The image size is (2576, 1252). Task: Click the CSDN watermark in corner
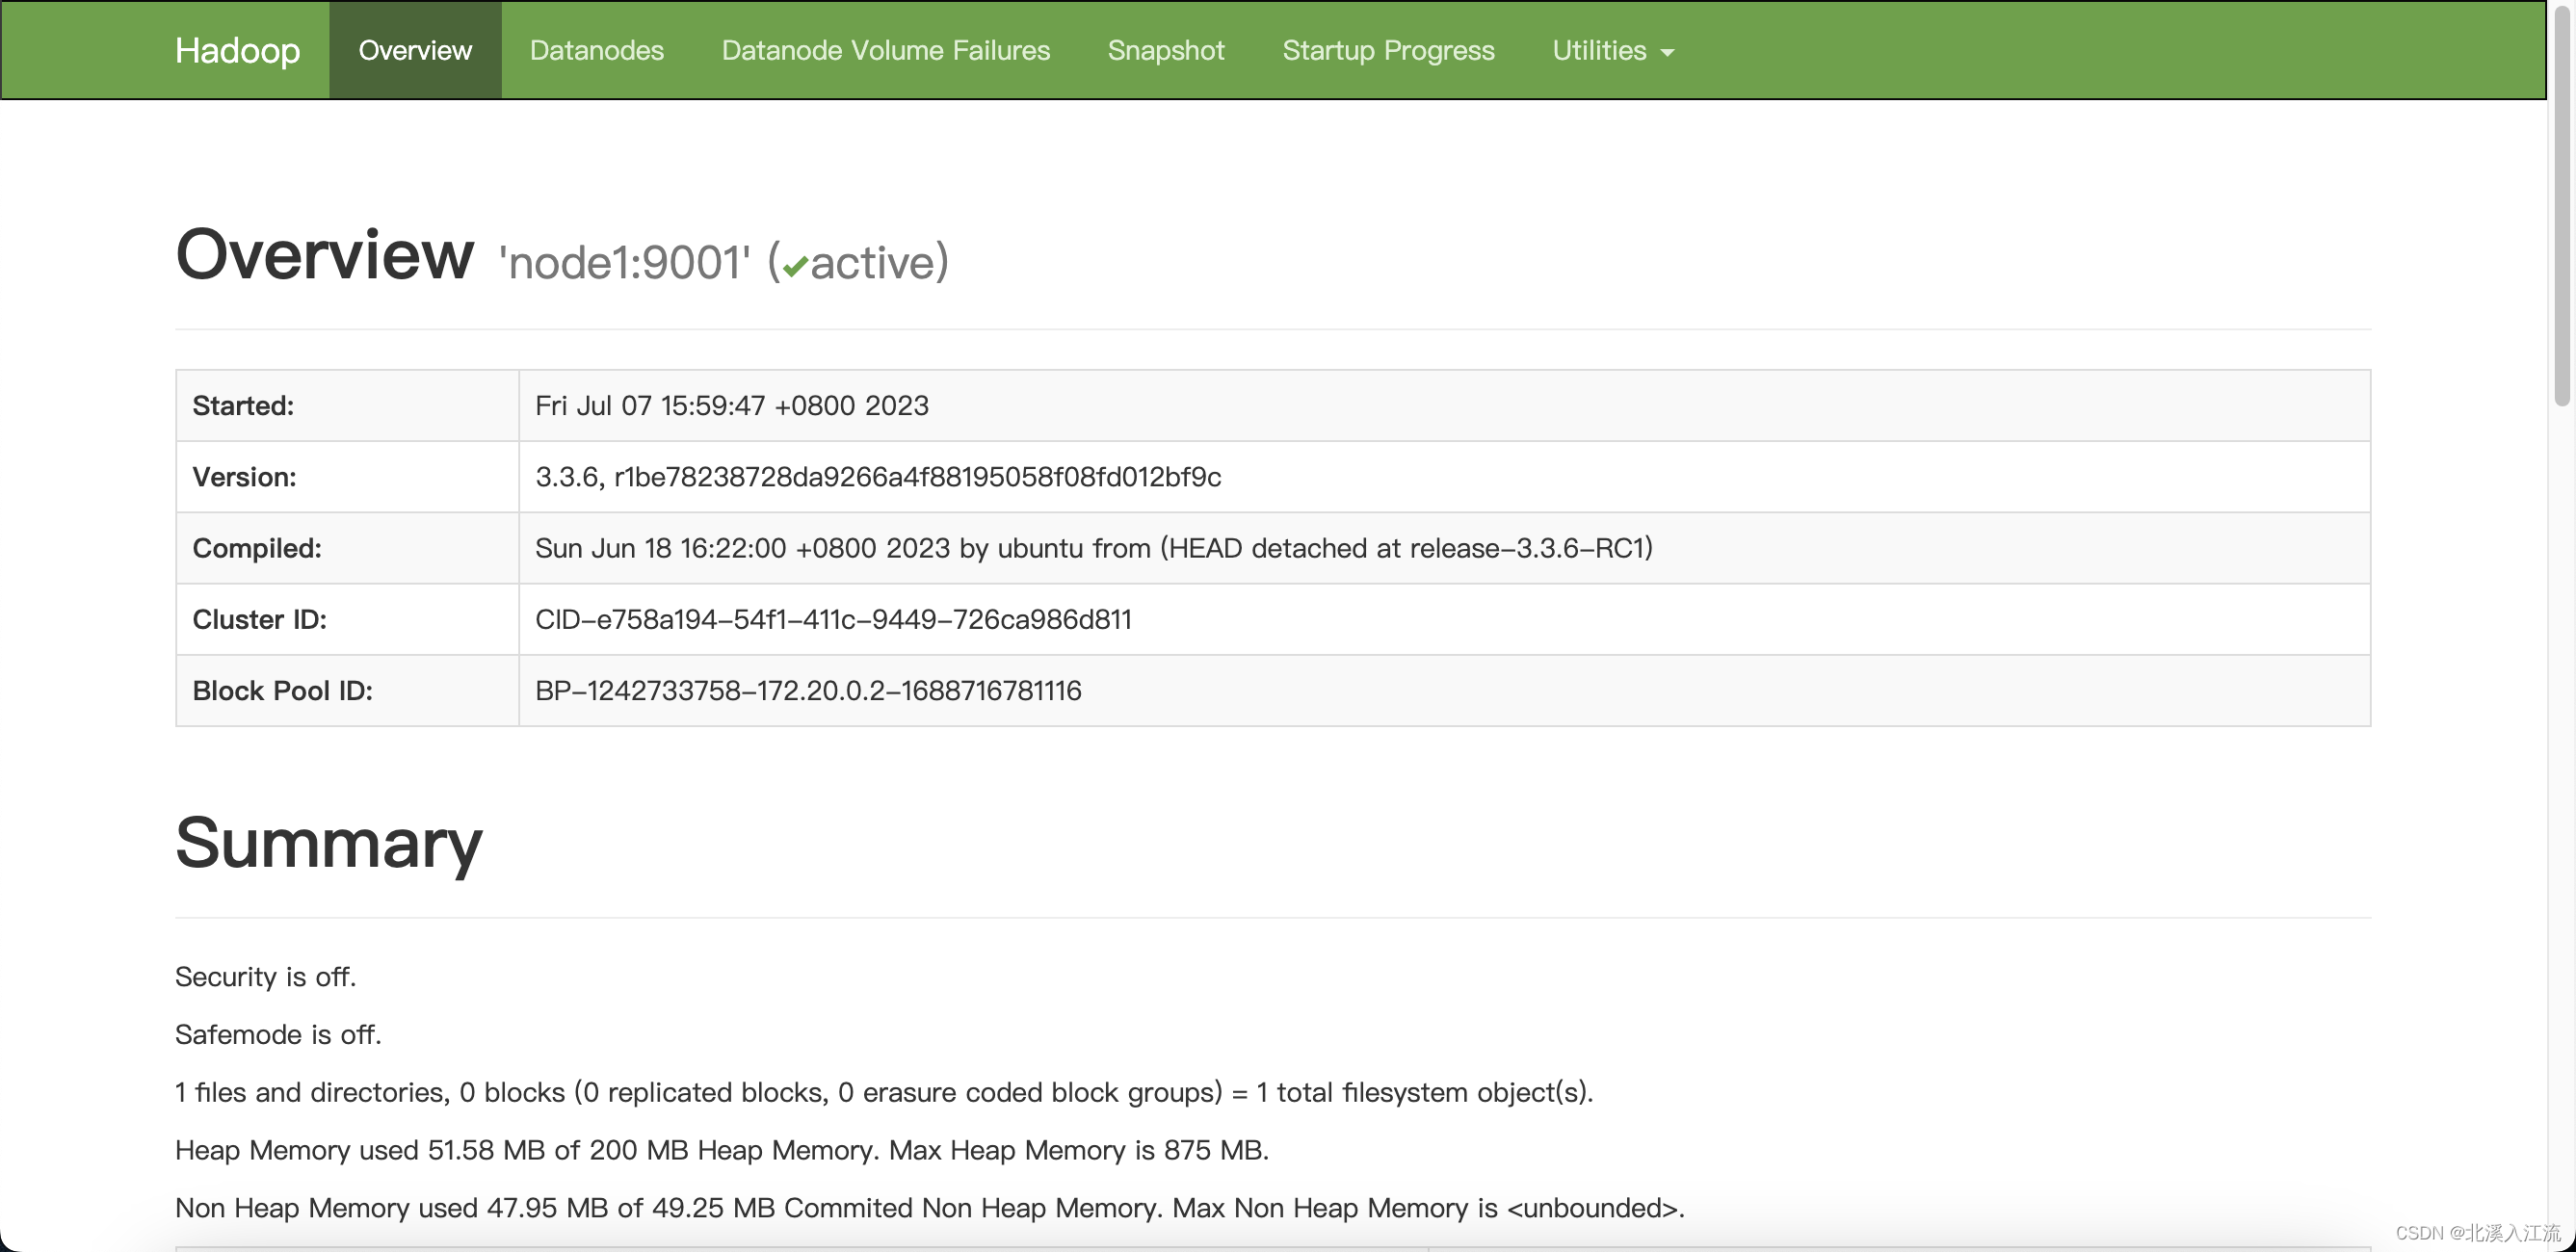tap(2476, 1233)
